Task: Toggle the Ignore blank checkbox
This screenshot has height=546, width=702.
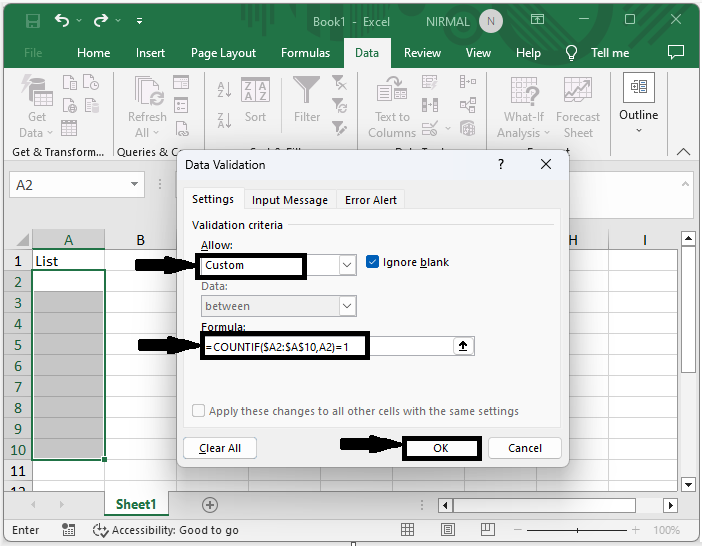Action: click(373, 262)
